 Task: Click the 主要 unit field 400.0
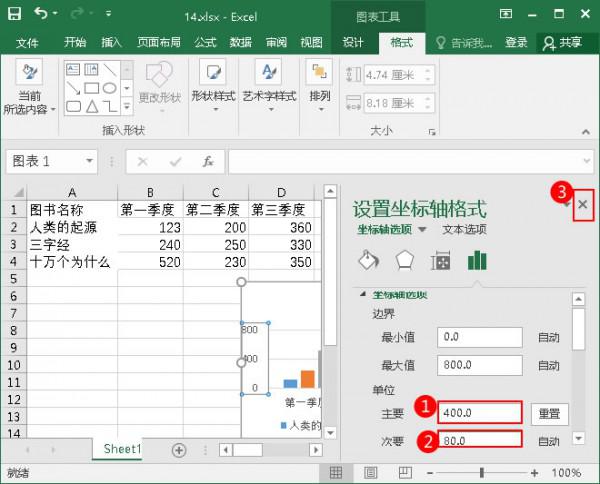coord(480,412)
